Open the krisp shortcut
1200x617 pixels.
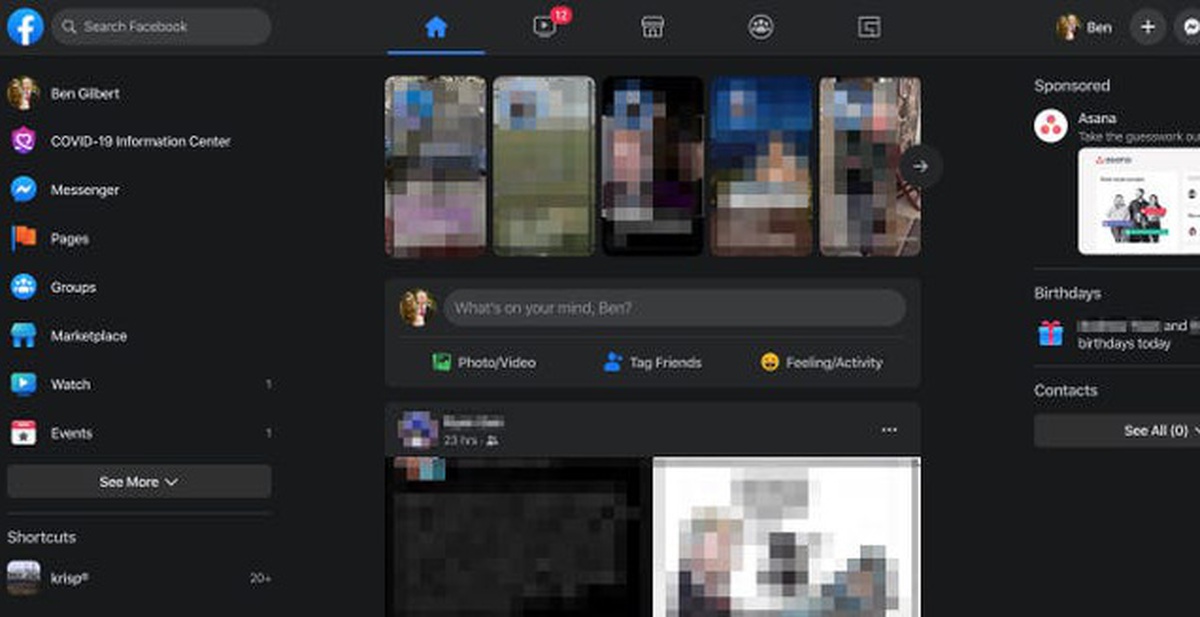point(140,578)
